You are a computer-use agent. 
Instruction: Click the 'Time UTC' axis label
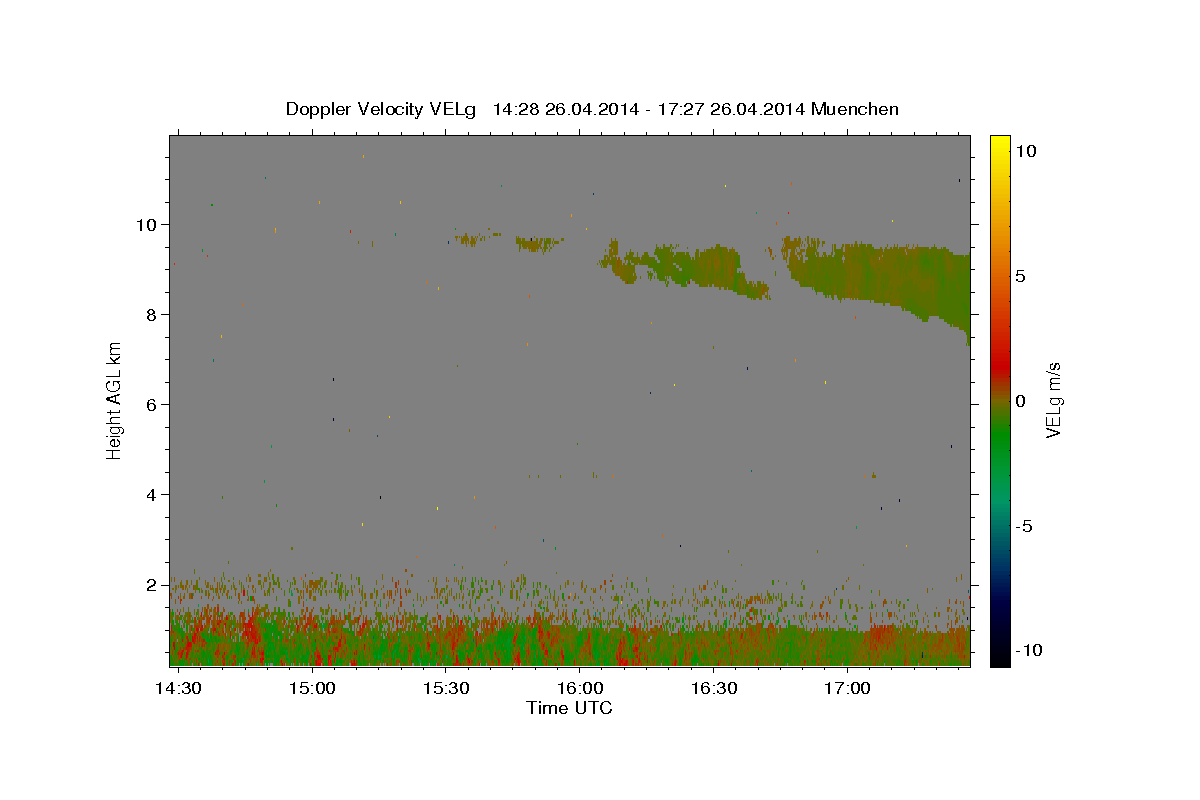[x=569, y=708]
